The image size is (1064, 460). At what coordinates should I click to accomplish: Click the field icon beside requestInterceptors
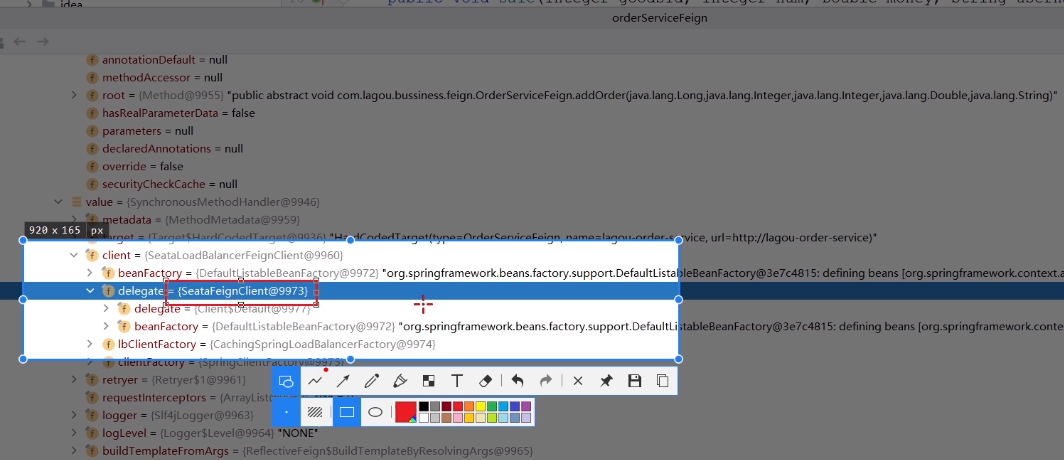tap(92, 398)
